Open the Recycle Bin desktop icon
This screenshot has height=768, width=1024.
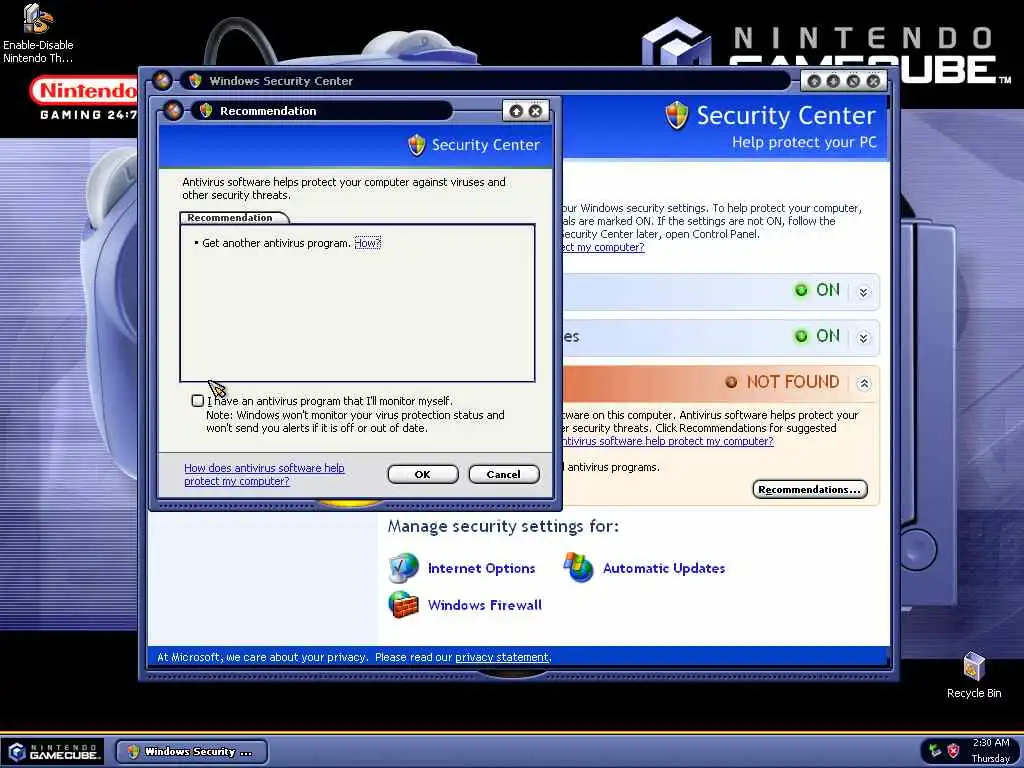974,675
